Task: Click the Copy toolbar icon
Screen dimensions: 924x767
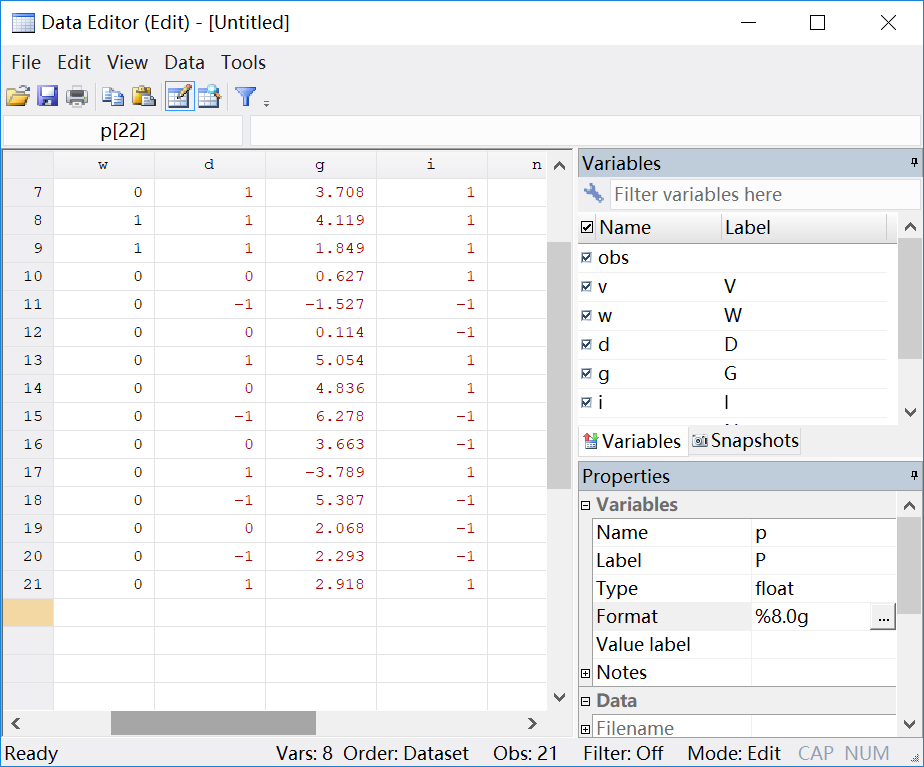Action: pyautogui.click(x=113, y=96)
